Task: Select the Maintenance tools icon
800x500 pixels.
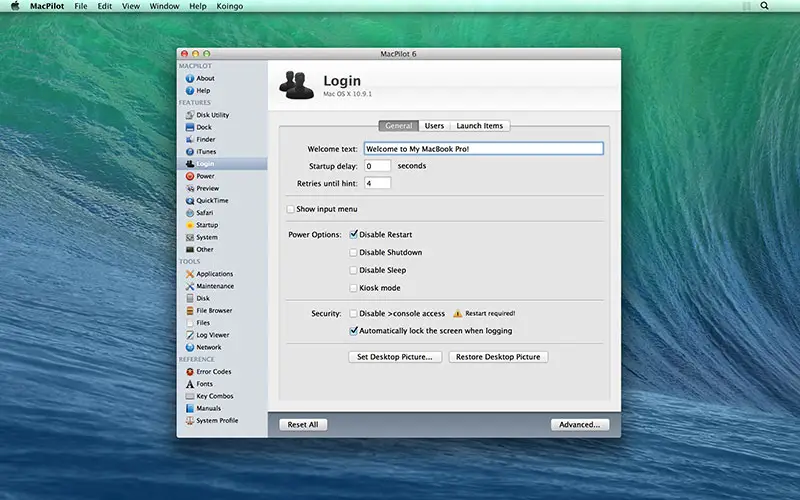Action: tap(190, 286)
